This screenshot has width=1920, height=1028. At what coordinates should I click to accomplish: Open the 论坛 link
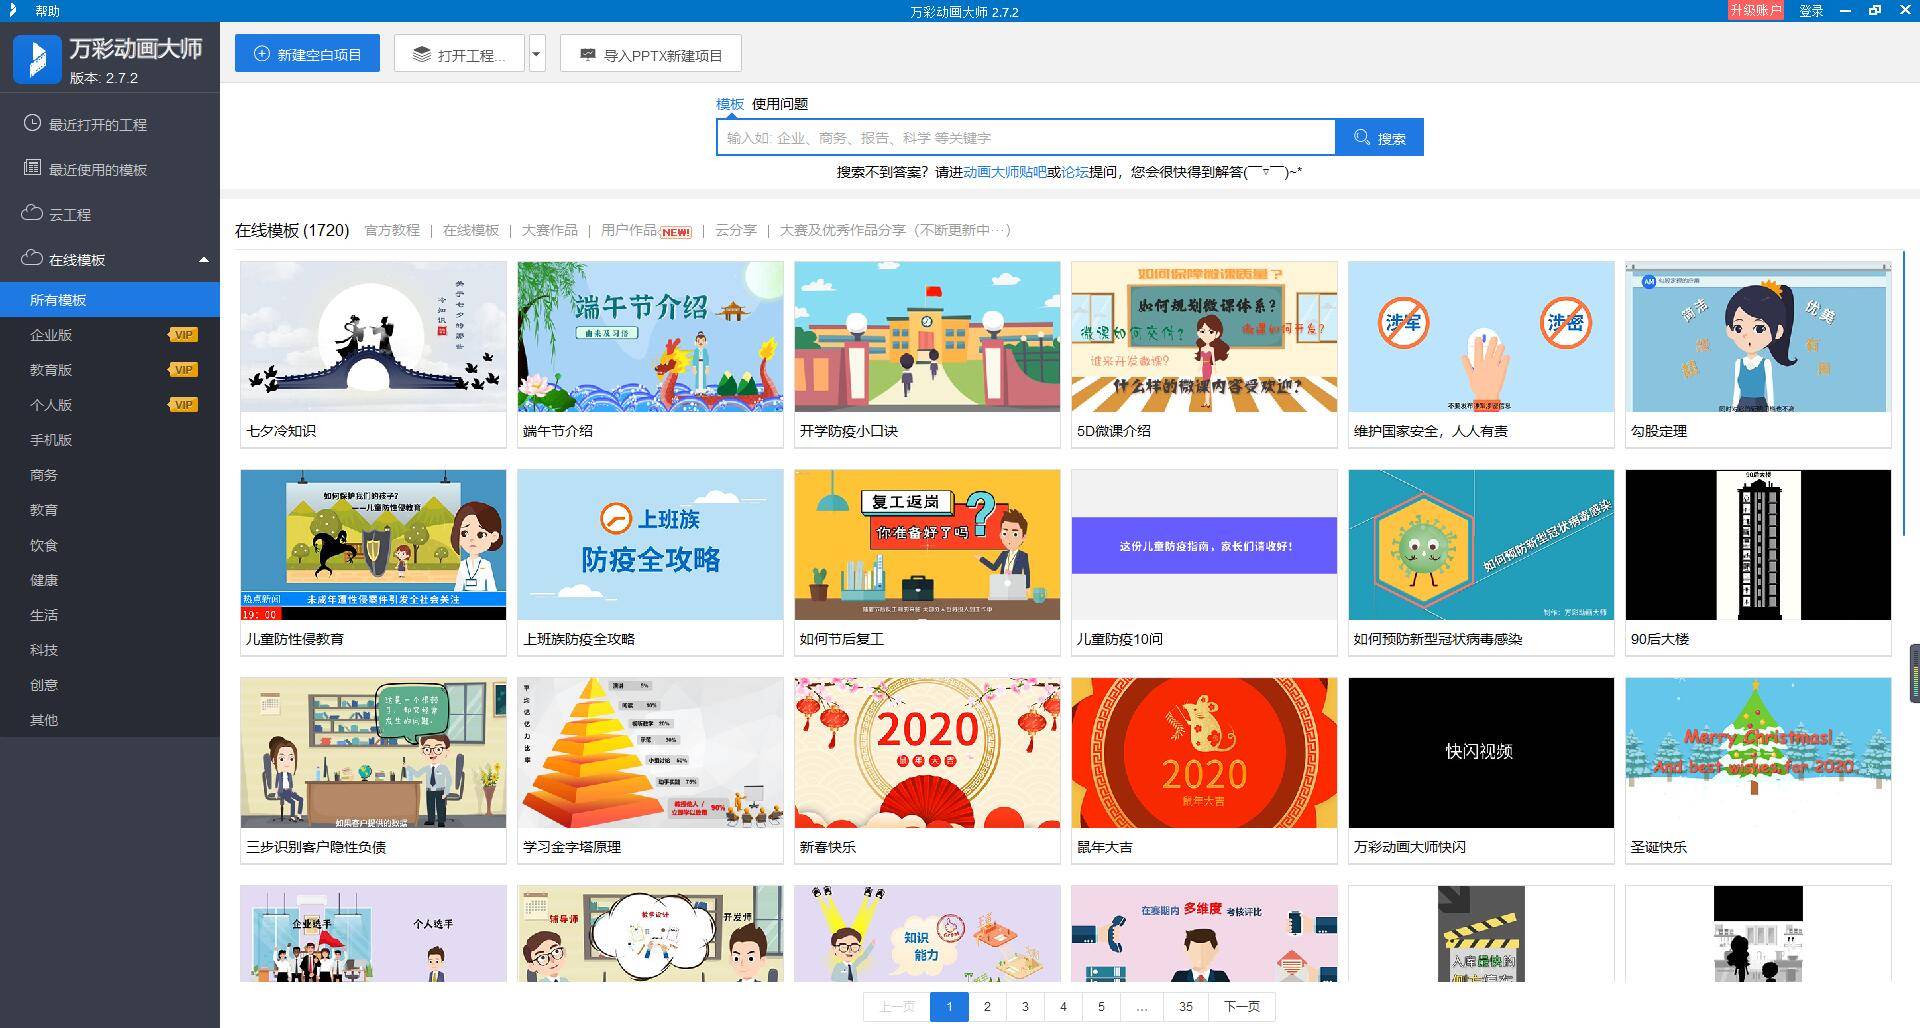pyautogui.click(x=1075, y=172)
